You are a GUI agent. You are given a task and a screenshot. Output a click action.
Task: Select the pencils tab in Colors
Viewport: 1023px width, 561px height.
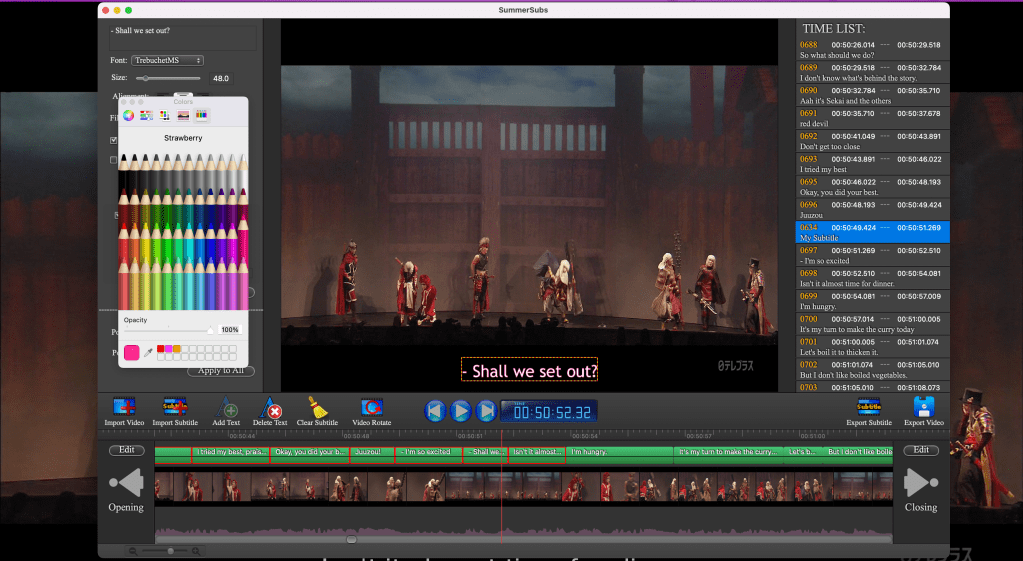[x=202, y=115]
